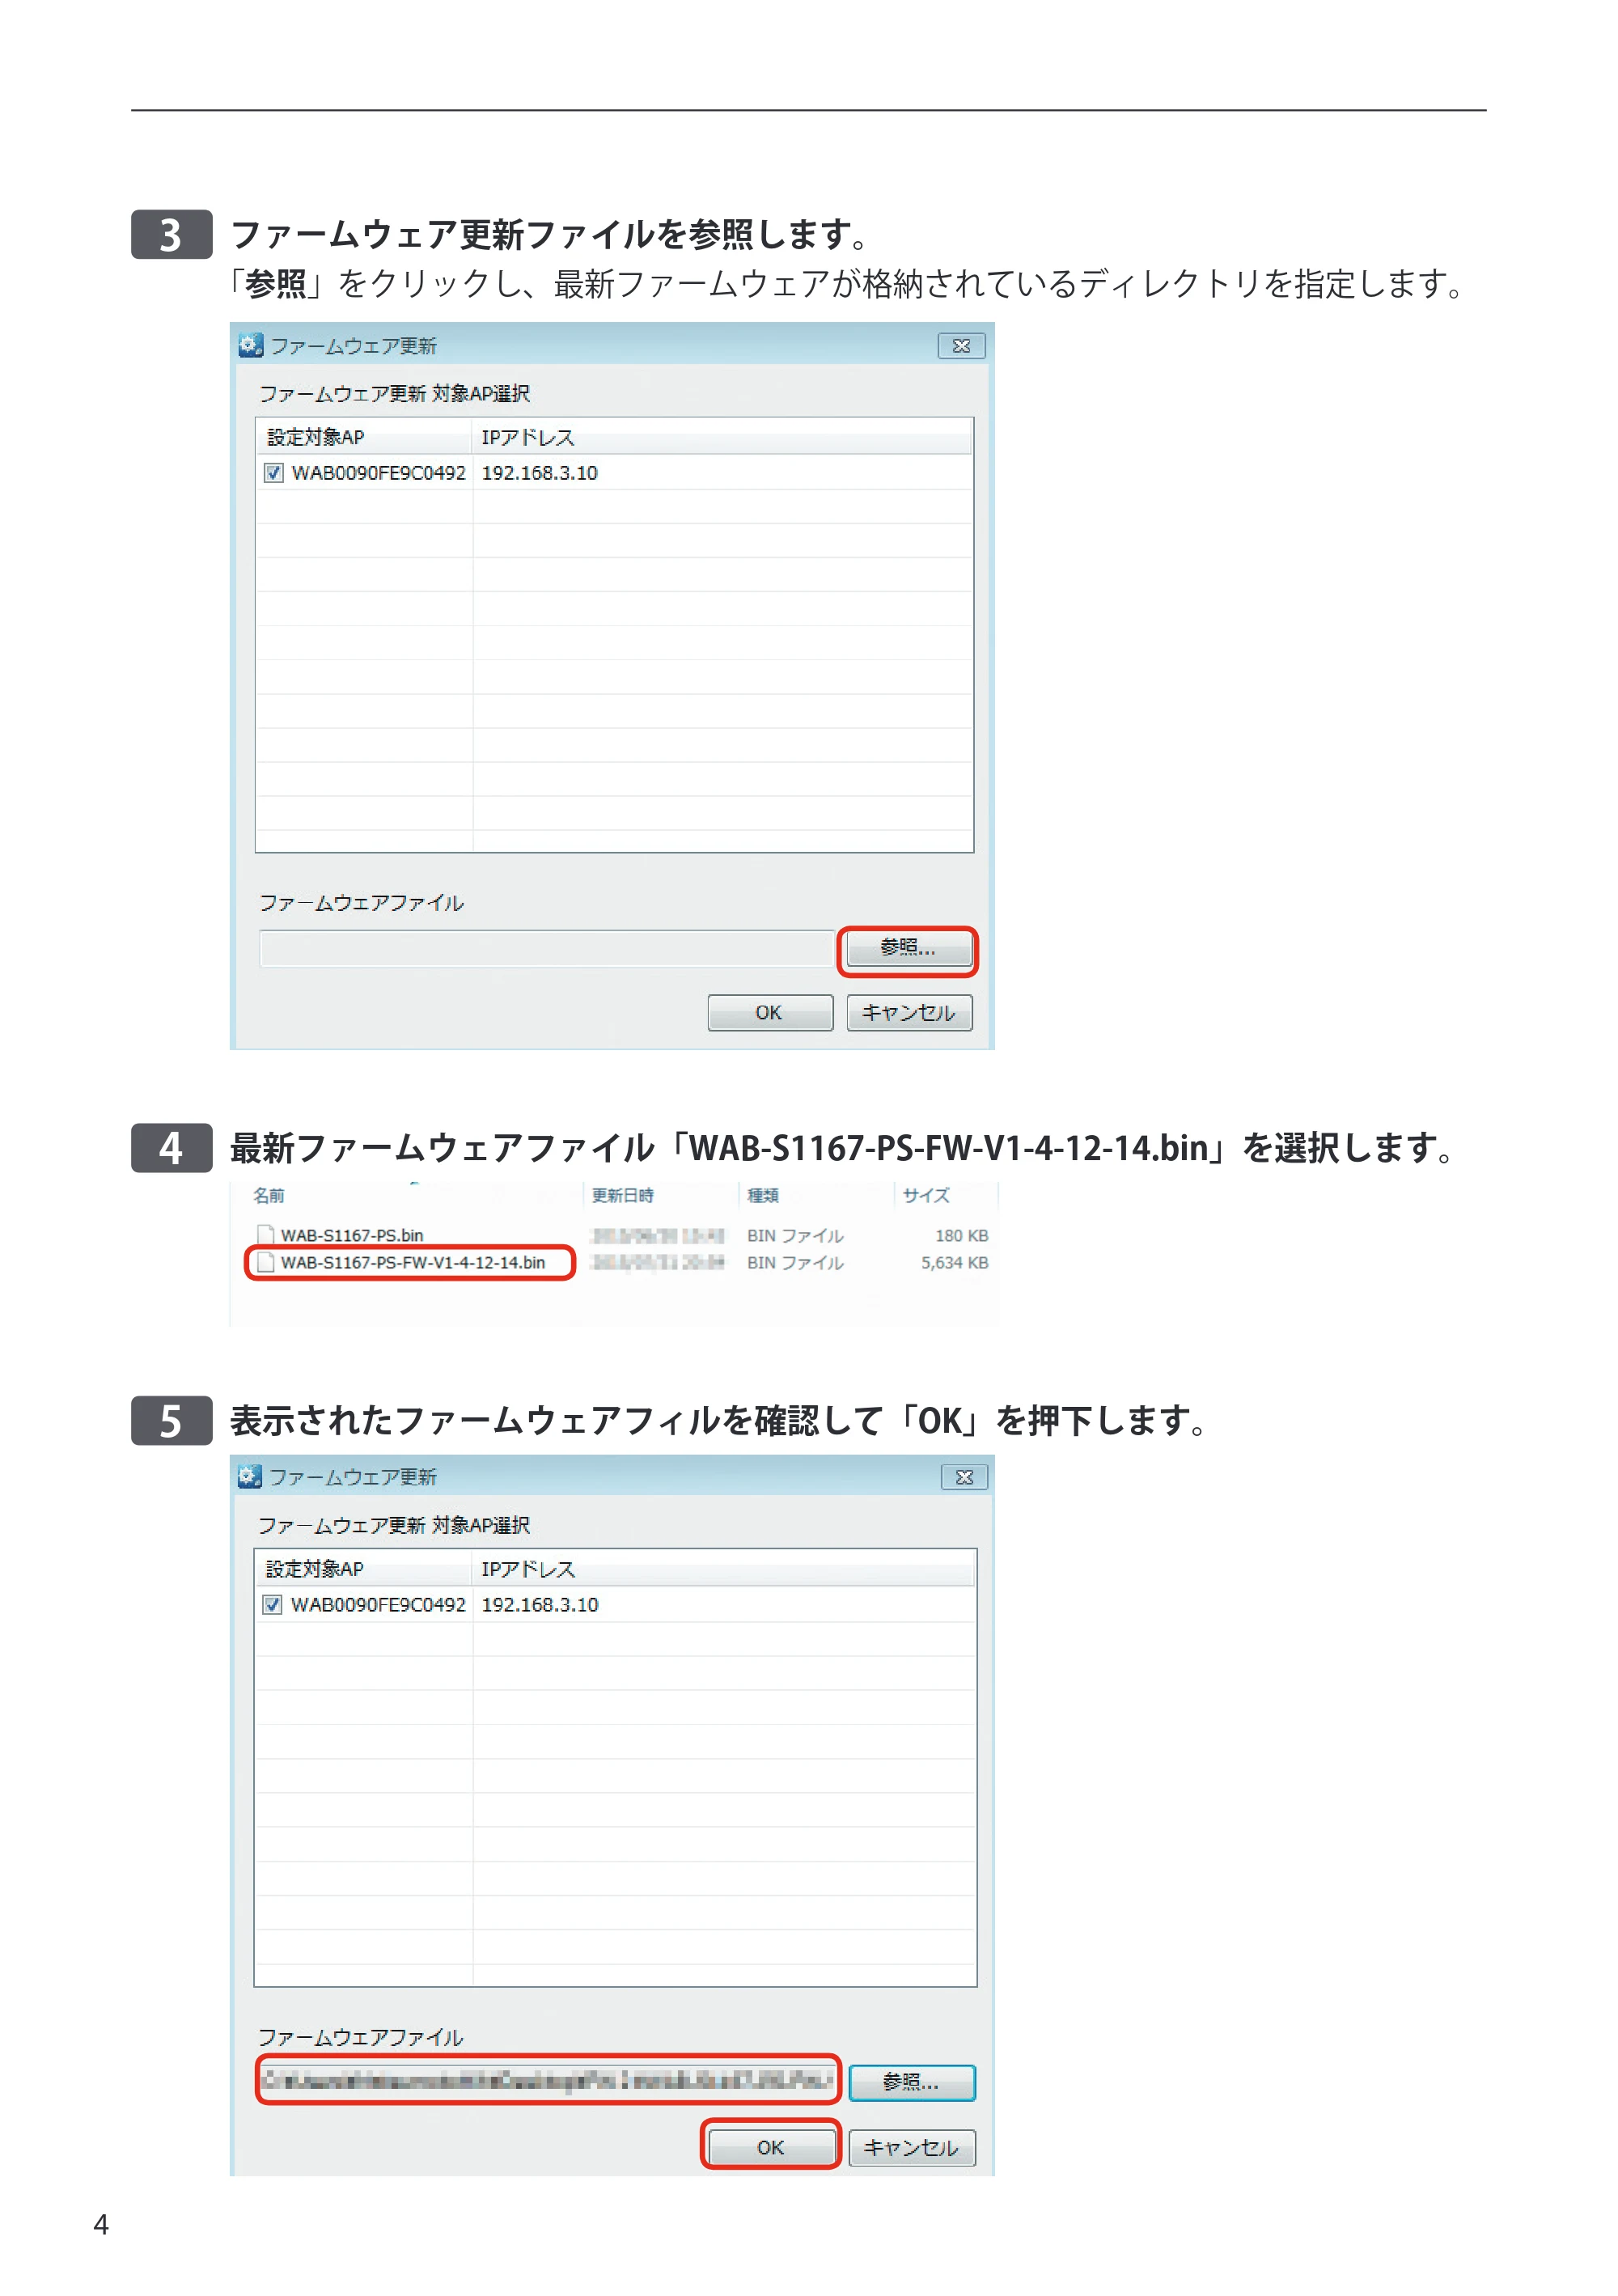Close the step 5 ファームウェア更新 dialog
The width and height of the screenshot is (1618, 2296).
[x=964, y=1477]
